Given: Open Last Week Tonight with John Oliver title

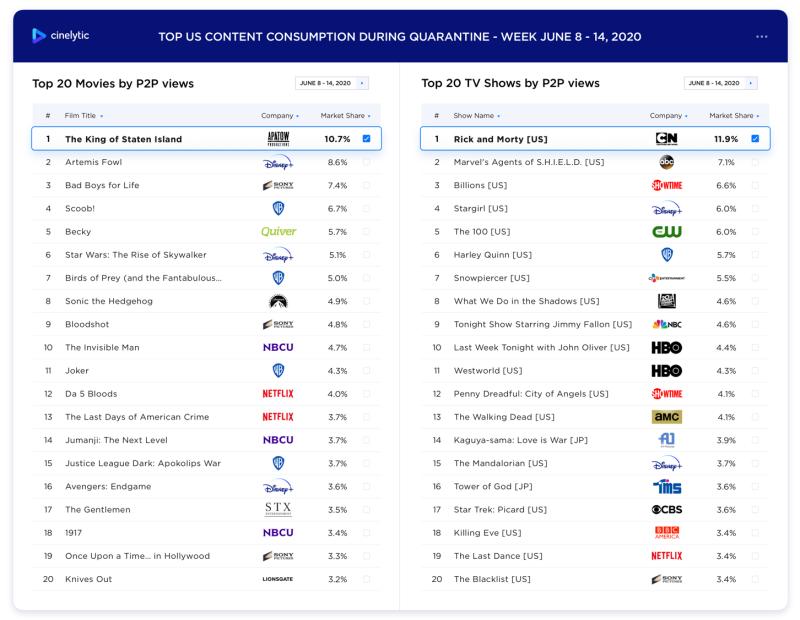Looking at the screenshot, I should coord(542,348).
